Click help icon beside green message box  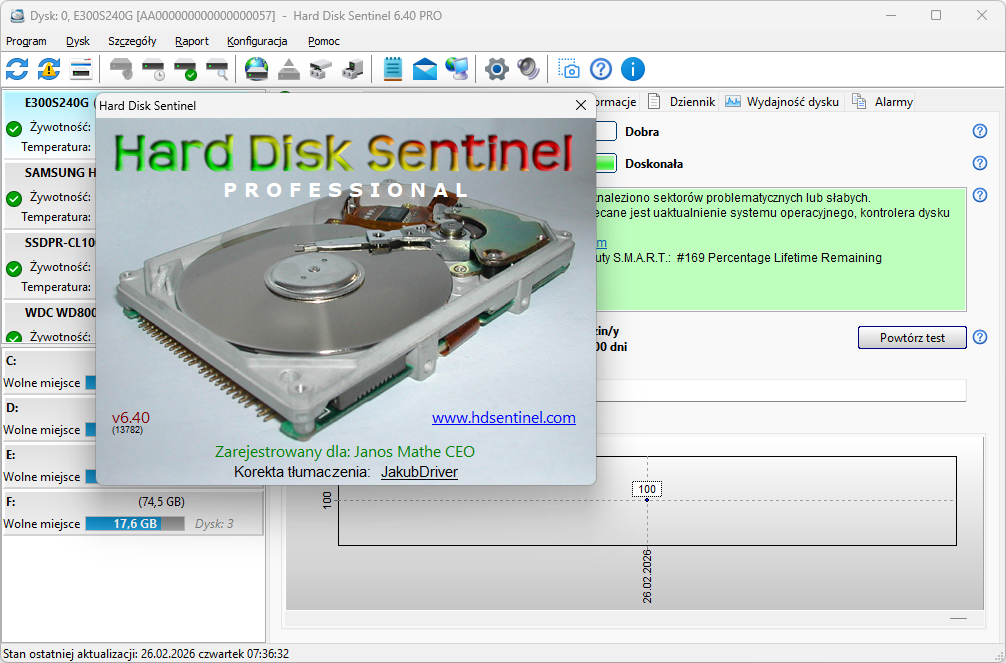pos(980,195)
